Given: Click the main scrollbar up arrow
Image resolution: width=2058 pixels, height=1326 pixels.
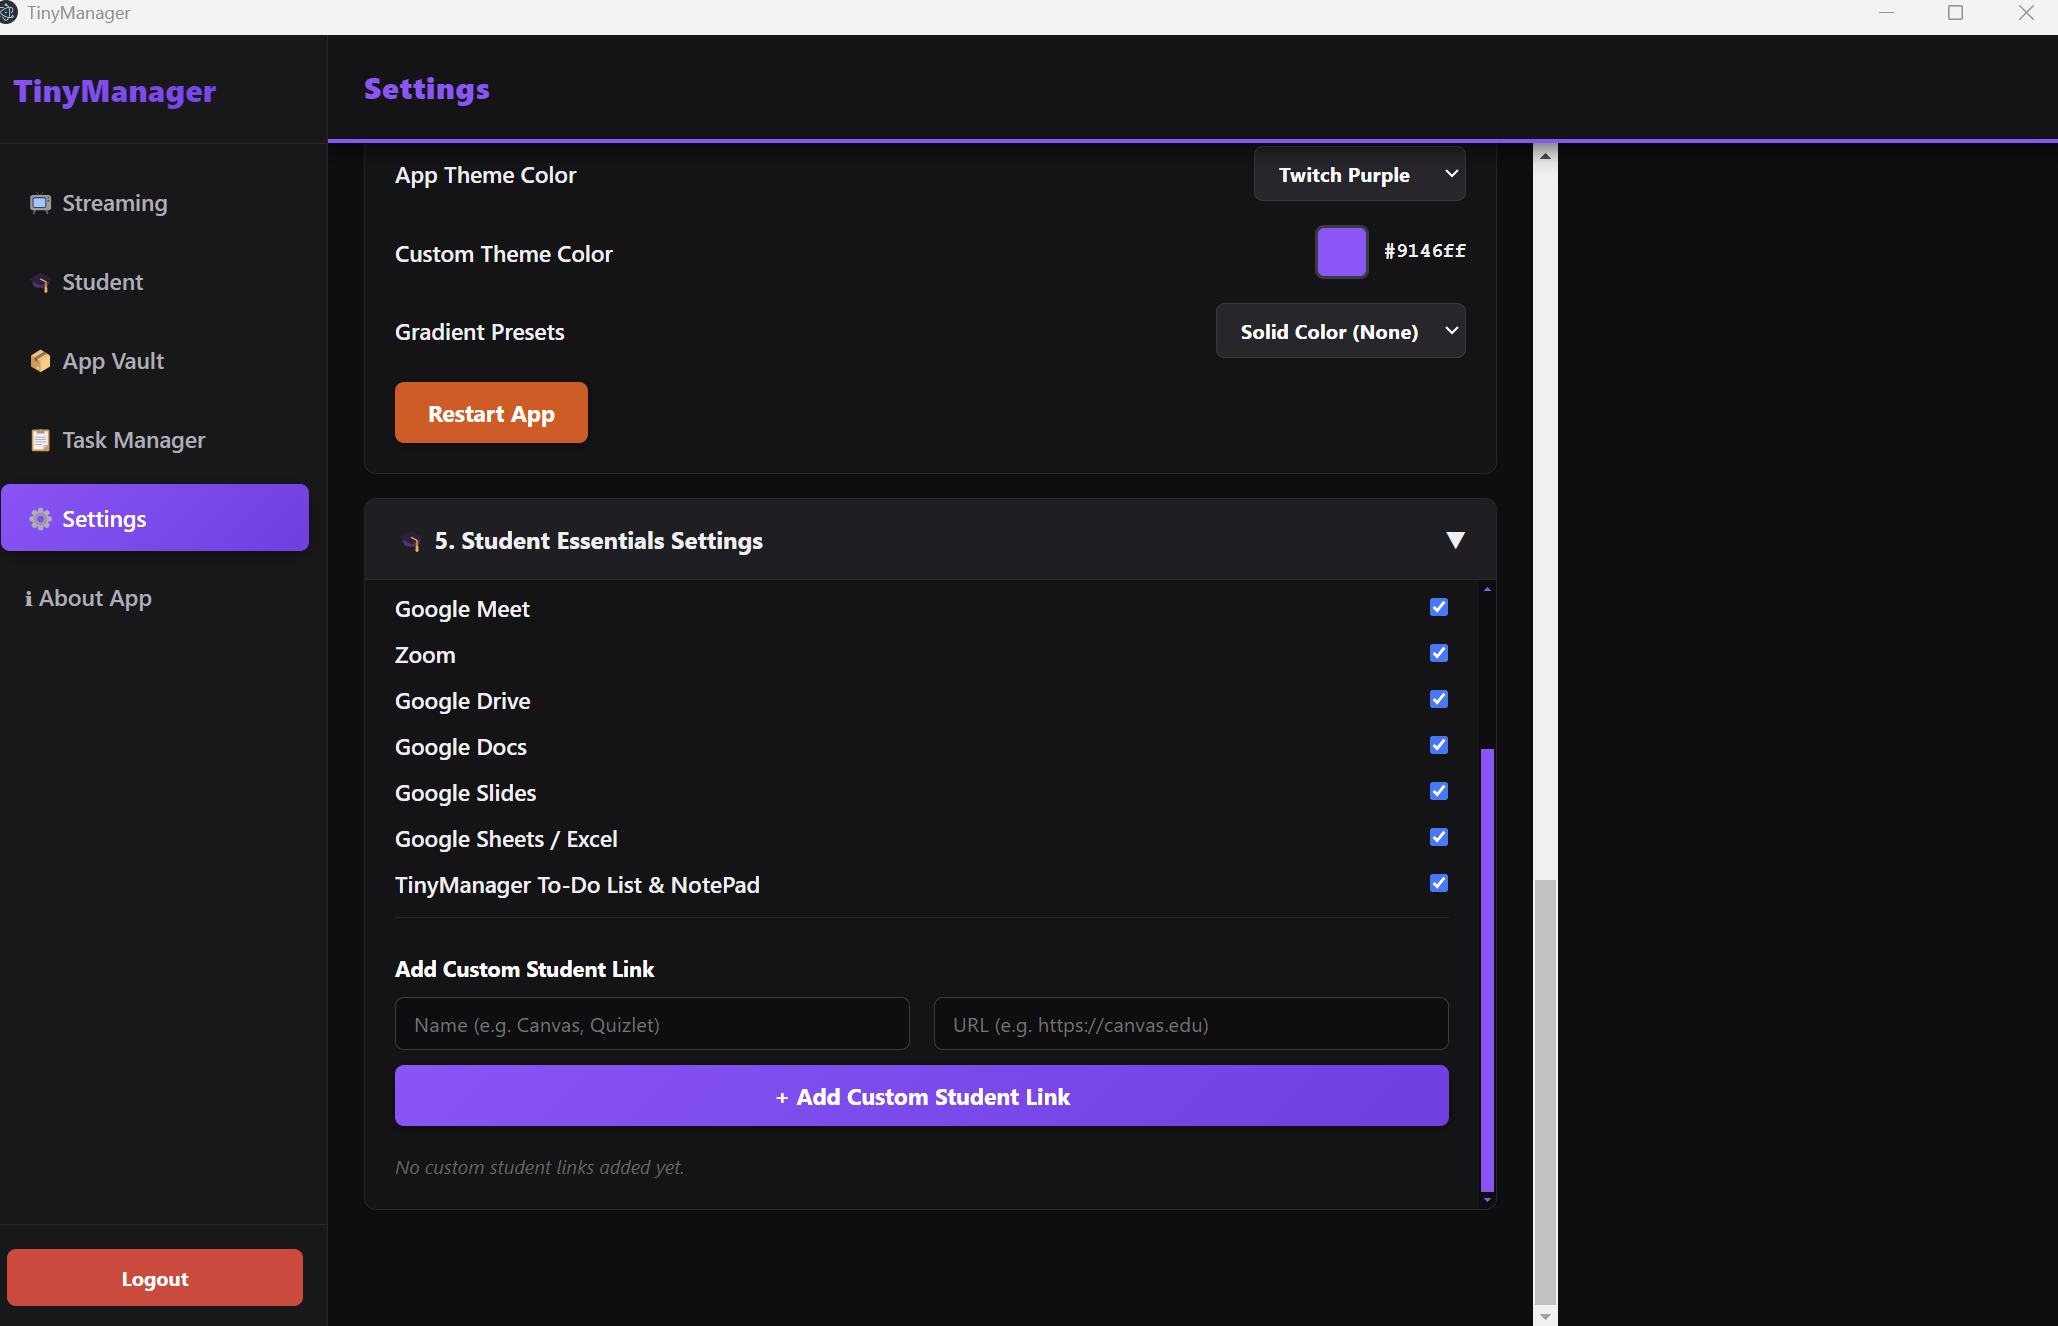Looking at the screenshot, I should (x=1546, y=156).
